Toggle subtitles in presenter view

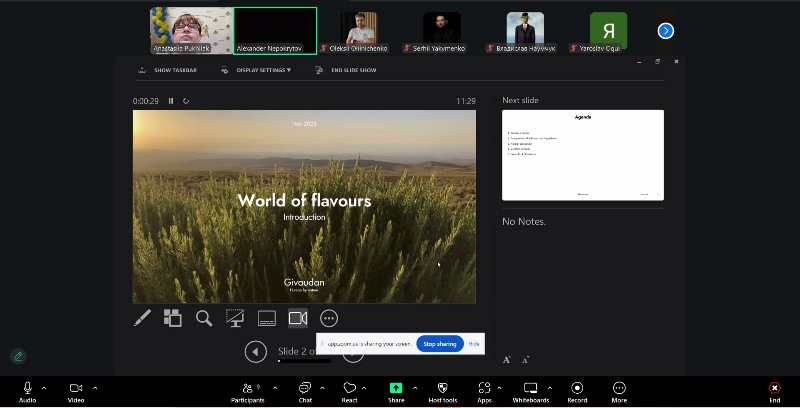click(267, 318)
